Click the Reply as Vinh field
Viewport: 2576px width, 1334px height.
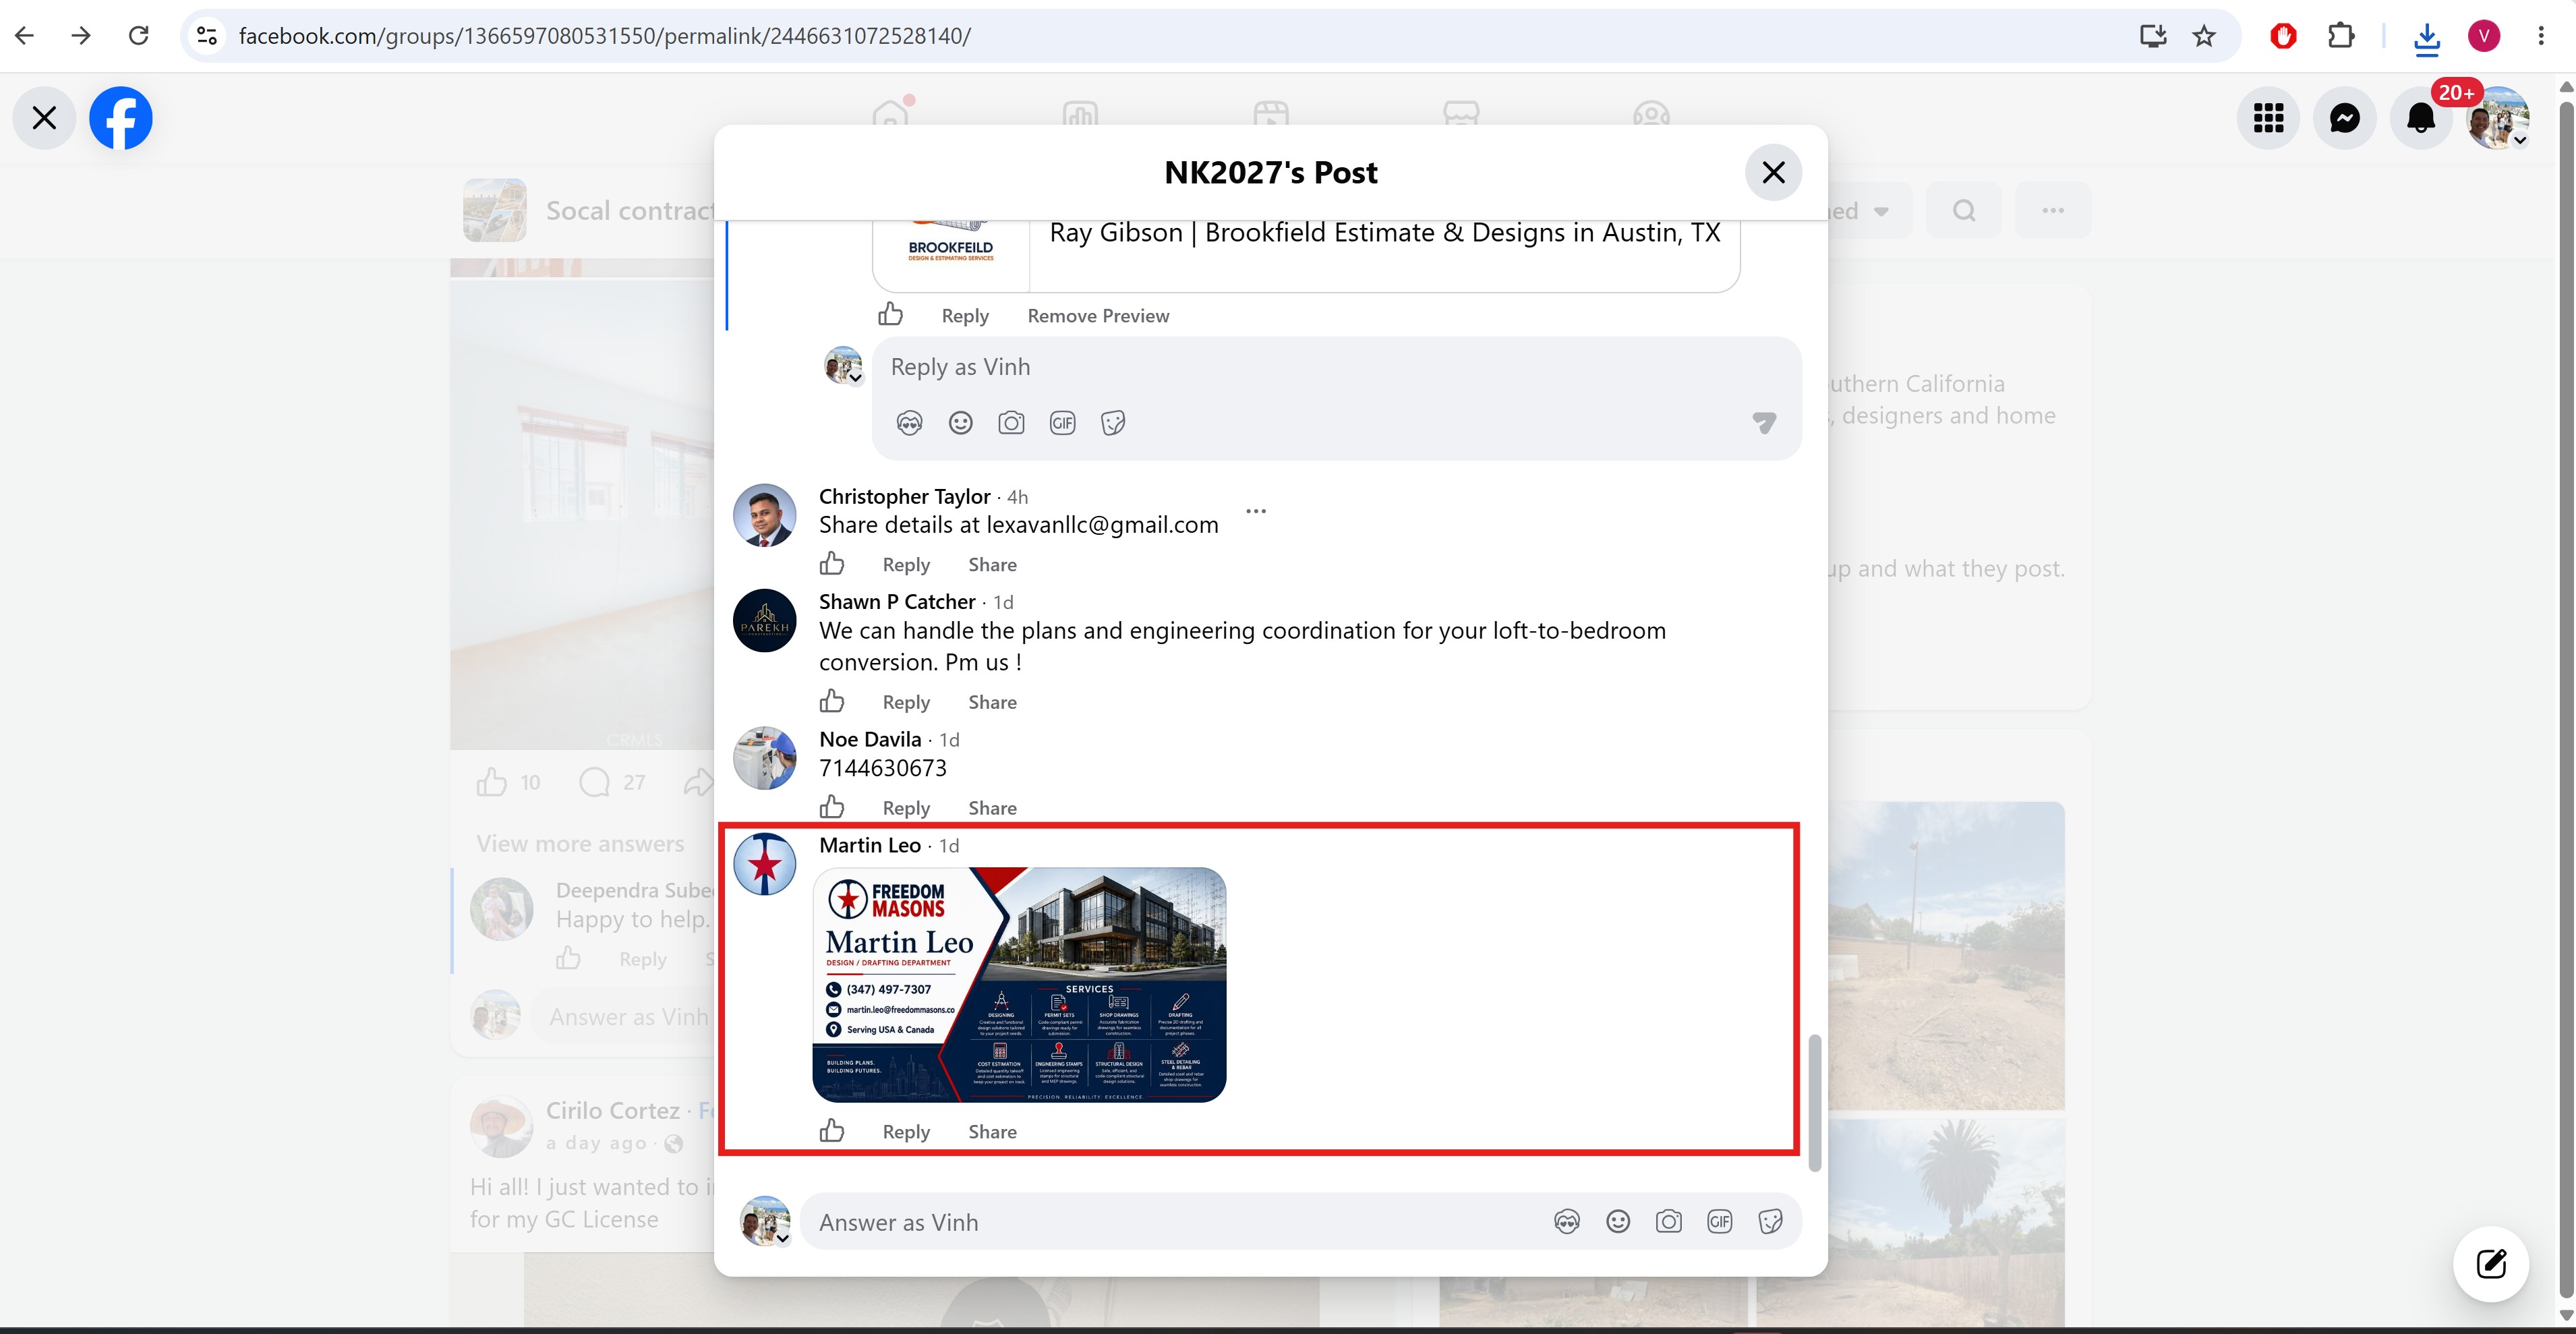[x=1336, y=367]
